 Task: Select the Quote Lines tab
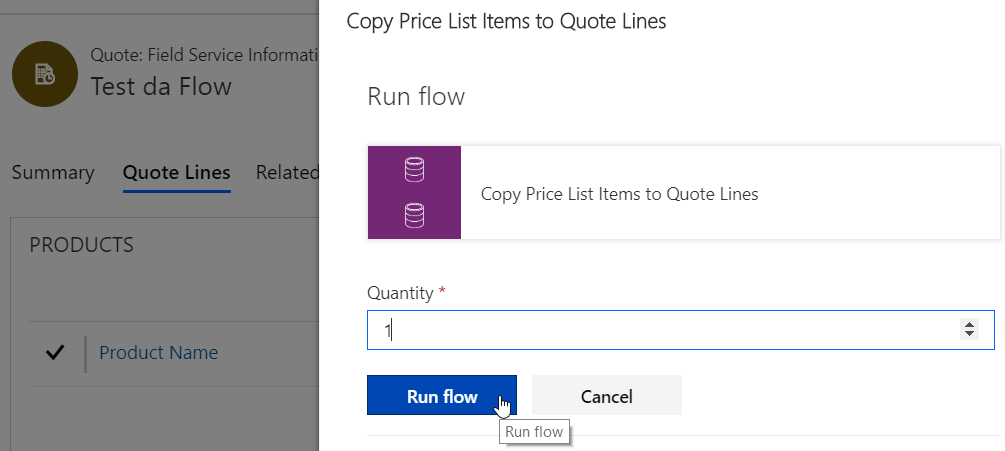coord(176,172)
